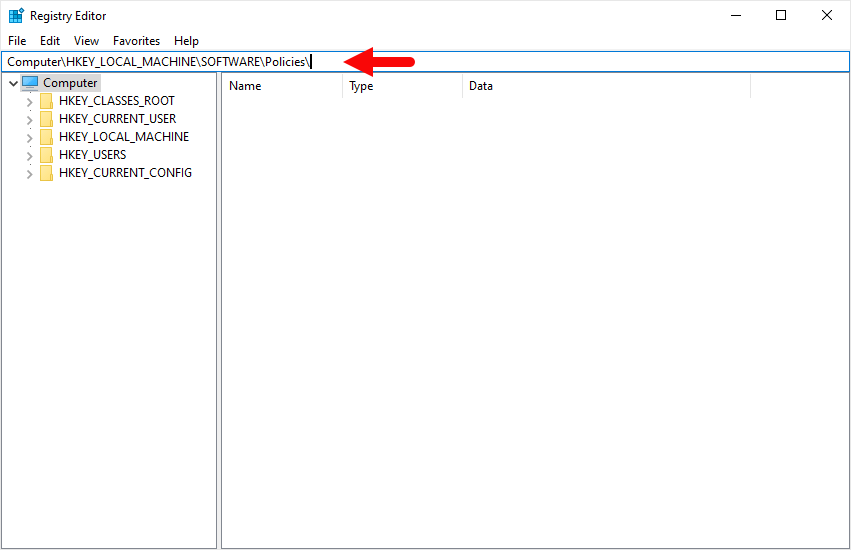
Task: Click the HKEY_CURRENT_CONFIG folder icon
Action: tap(47, 173)
